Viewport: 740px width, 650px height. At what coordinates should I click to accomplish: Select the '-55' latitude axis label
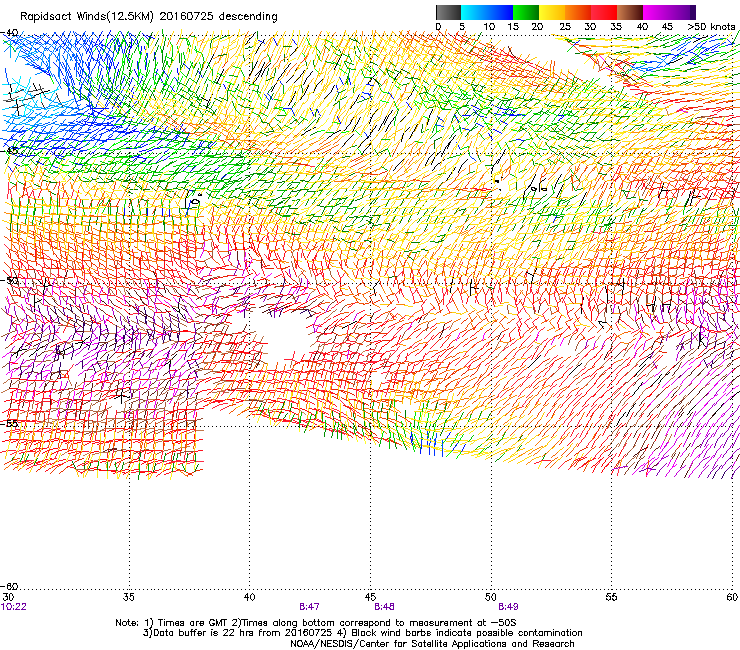click(x=9, y=423)
